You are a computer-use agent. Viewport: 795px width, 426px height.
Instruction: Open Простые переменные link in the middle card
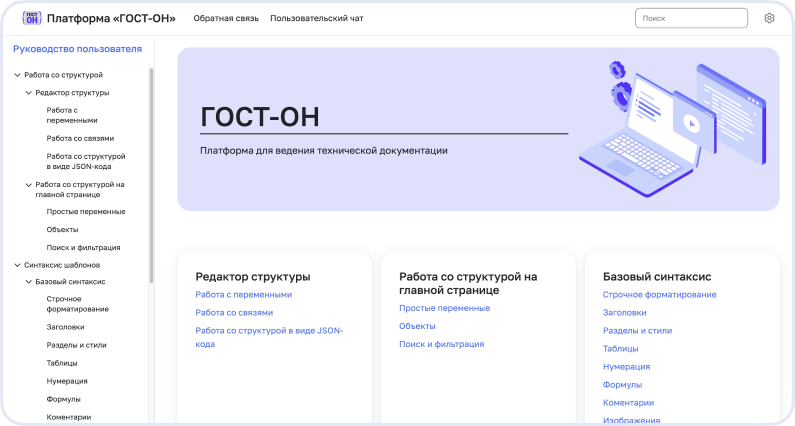(445, 308)
